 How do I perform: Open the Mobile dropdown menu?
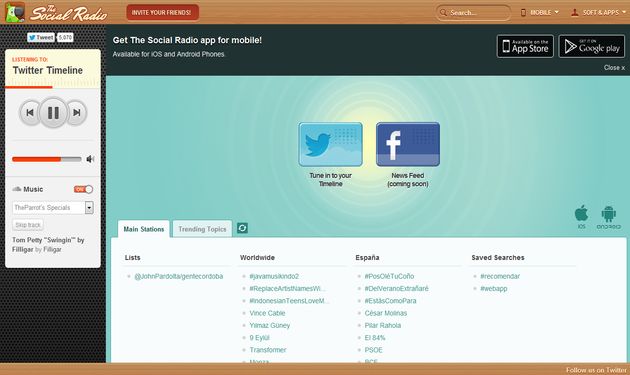(x=540, y=12)
